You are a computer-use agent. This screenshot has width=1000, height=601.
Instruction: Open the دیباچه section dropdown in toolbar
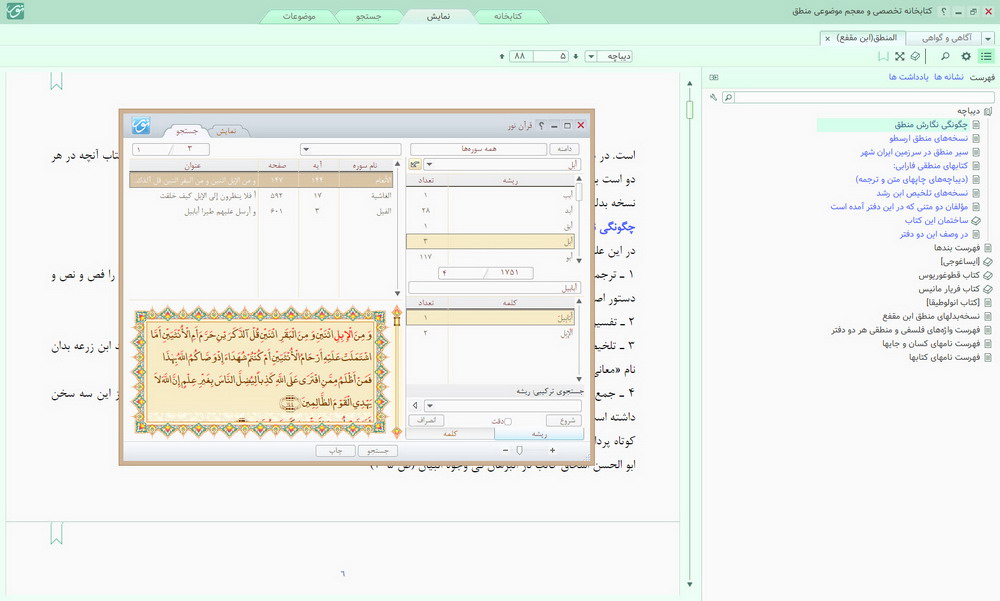point(591,56)
